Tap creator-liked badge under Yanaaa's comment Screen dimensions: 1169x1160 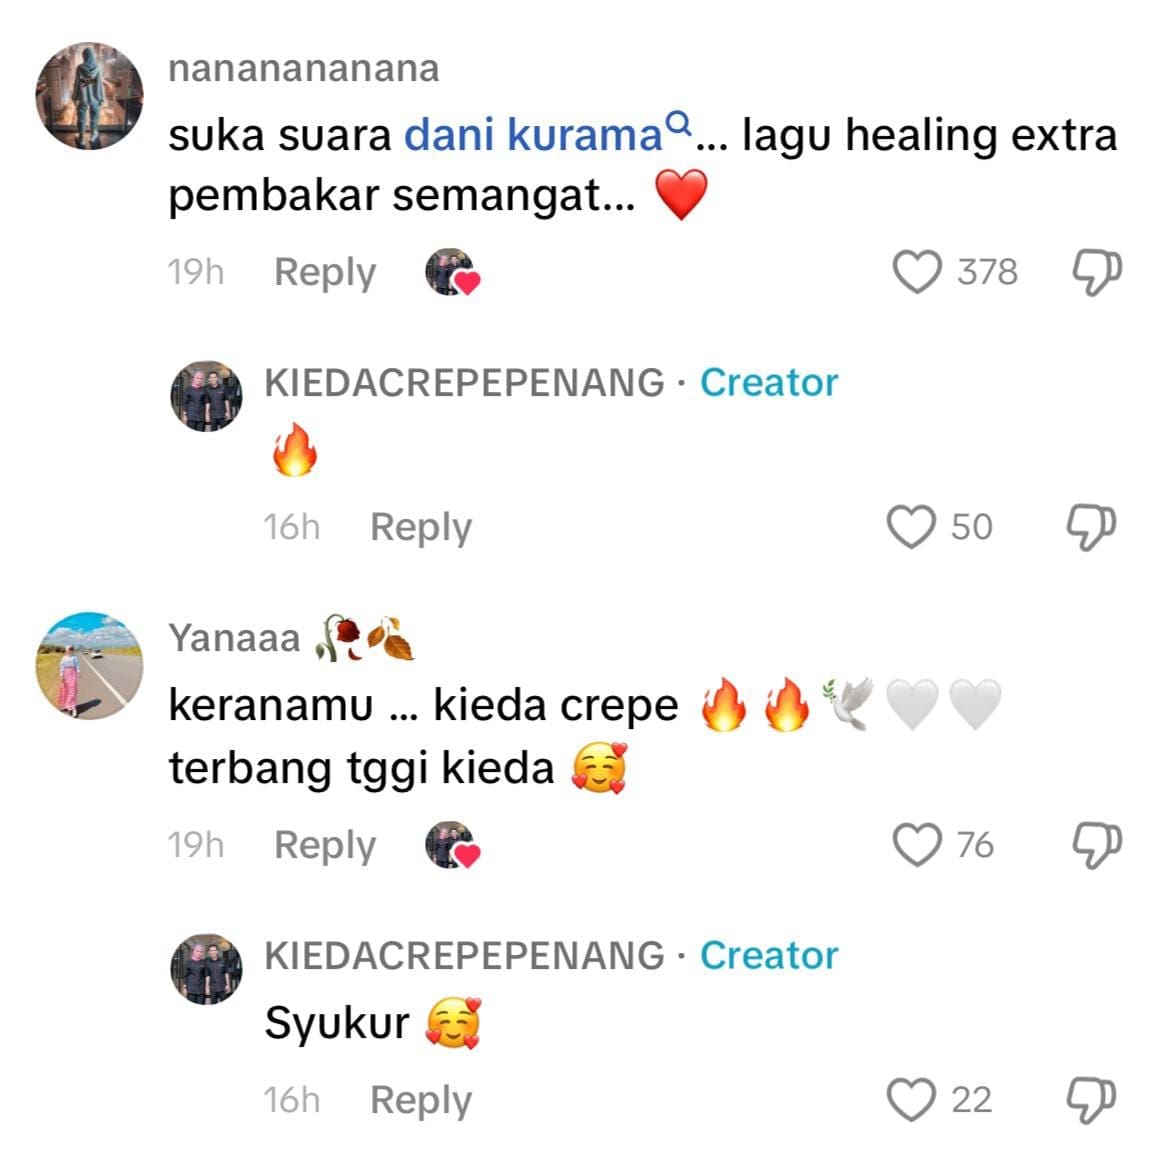453,845
